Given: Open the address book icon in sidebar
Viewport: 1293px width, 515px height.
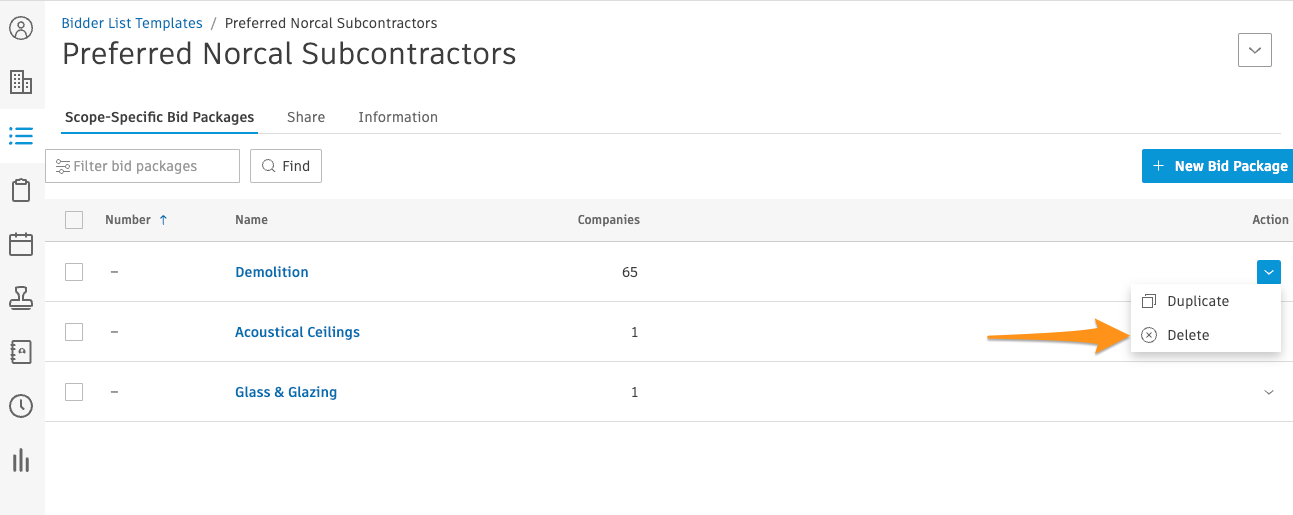Looking at the screenshot, I should pyautogui.click(x=21, y=352).
